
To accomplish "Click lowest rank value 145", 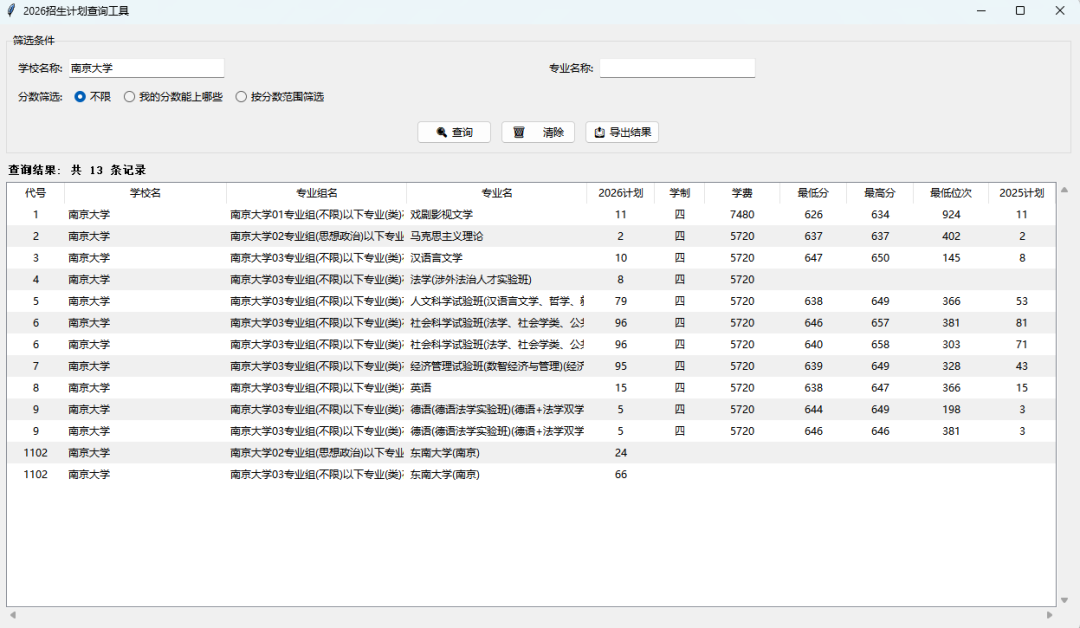I will pyautogui.click(x=951, y=258).
